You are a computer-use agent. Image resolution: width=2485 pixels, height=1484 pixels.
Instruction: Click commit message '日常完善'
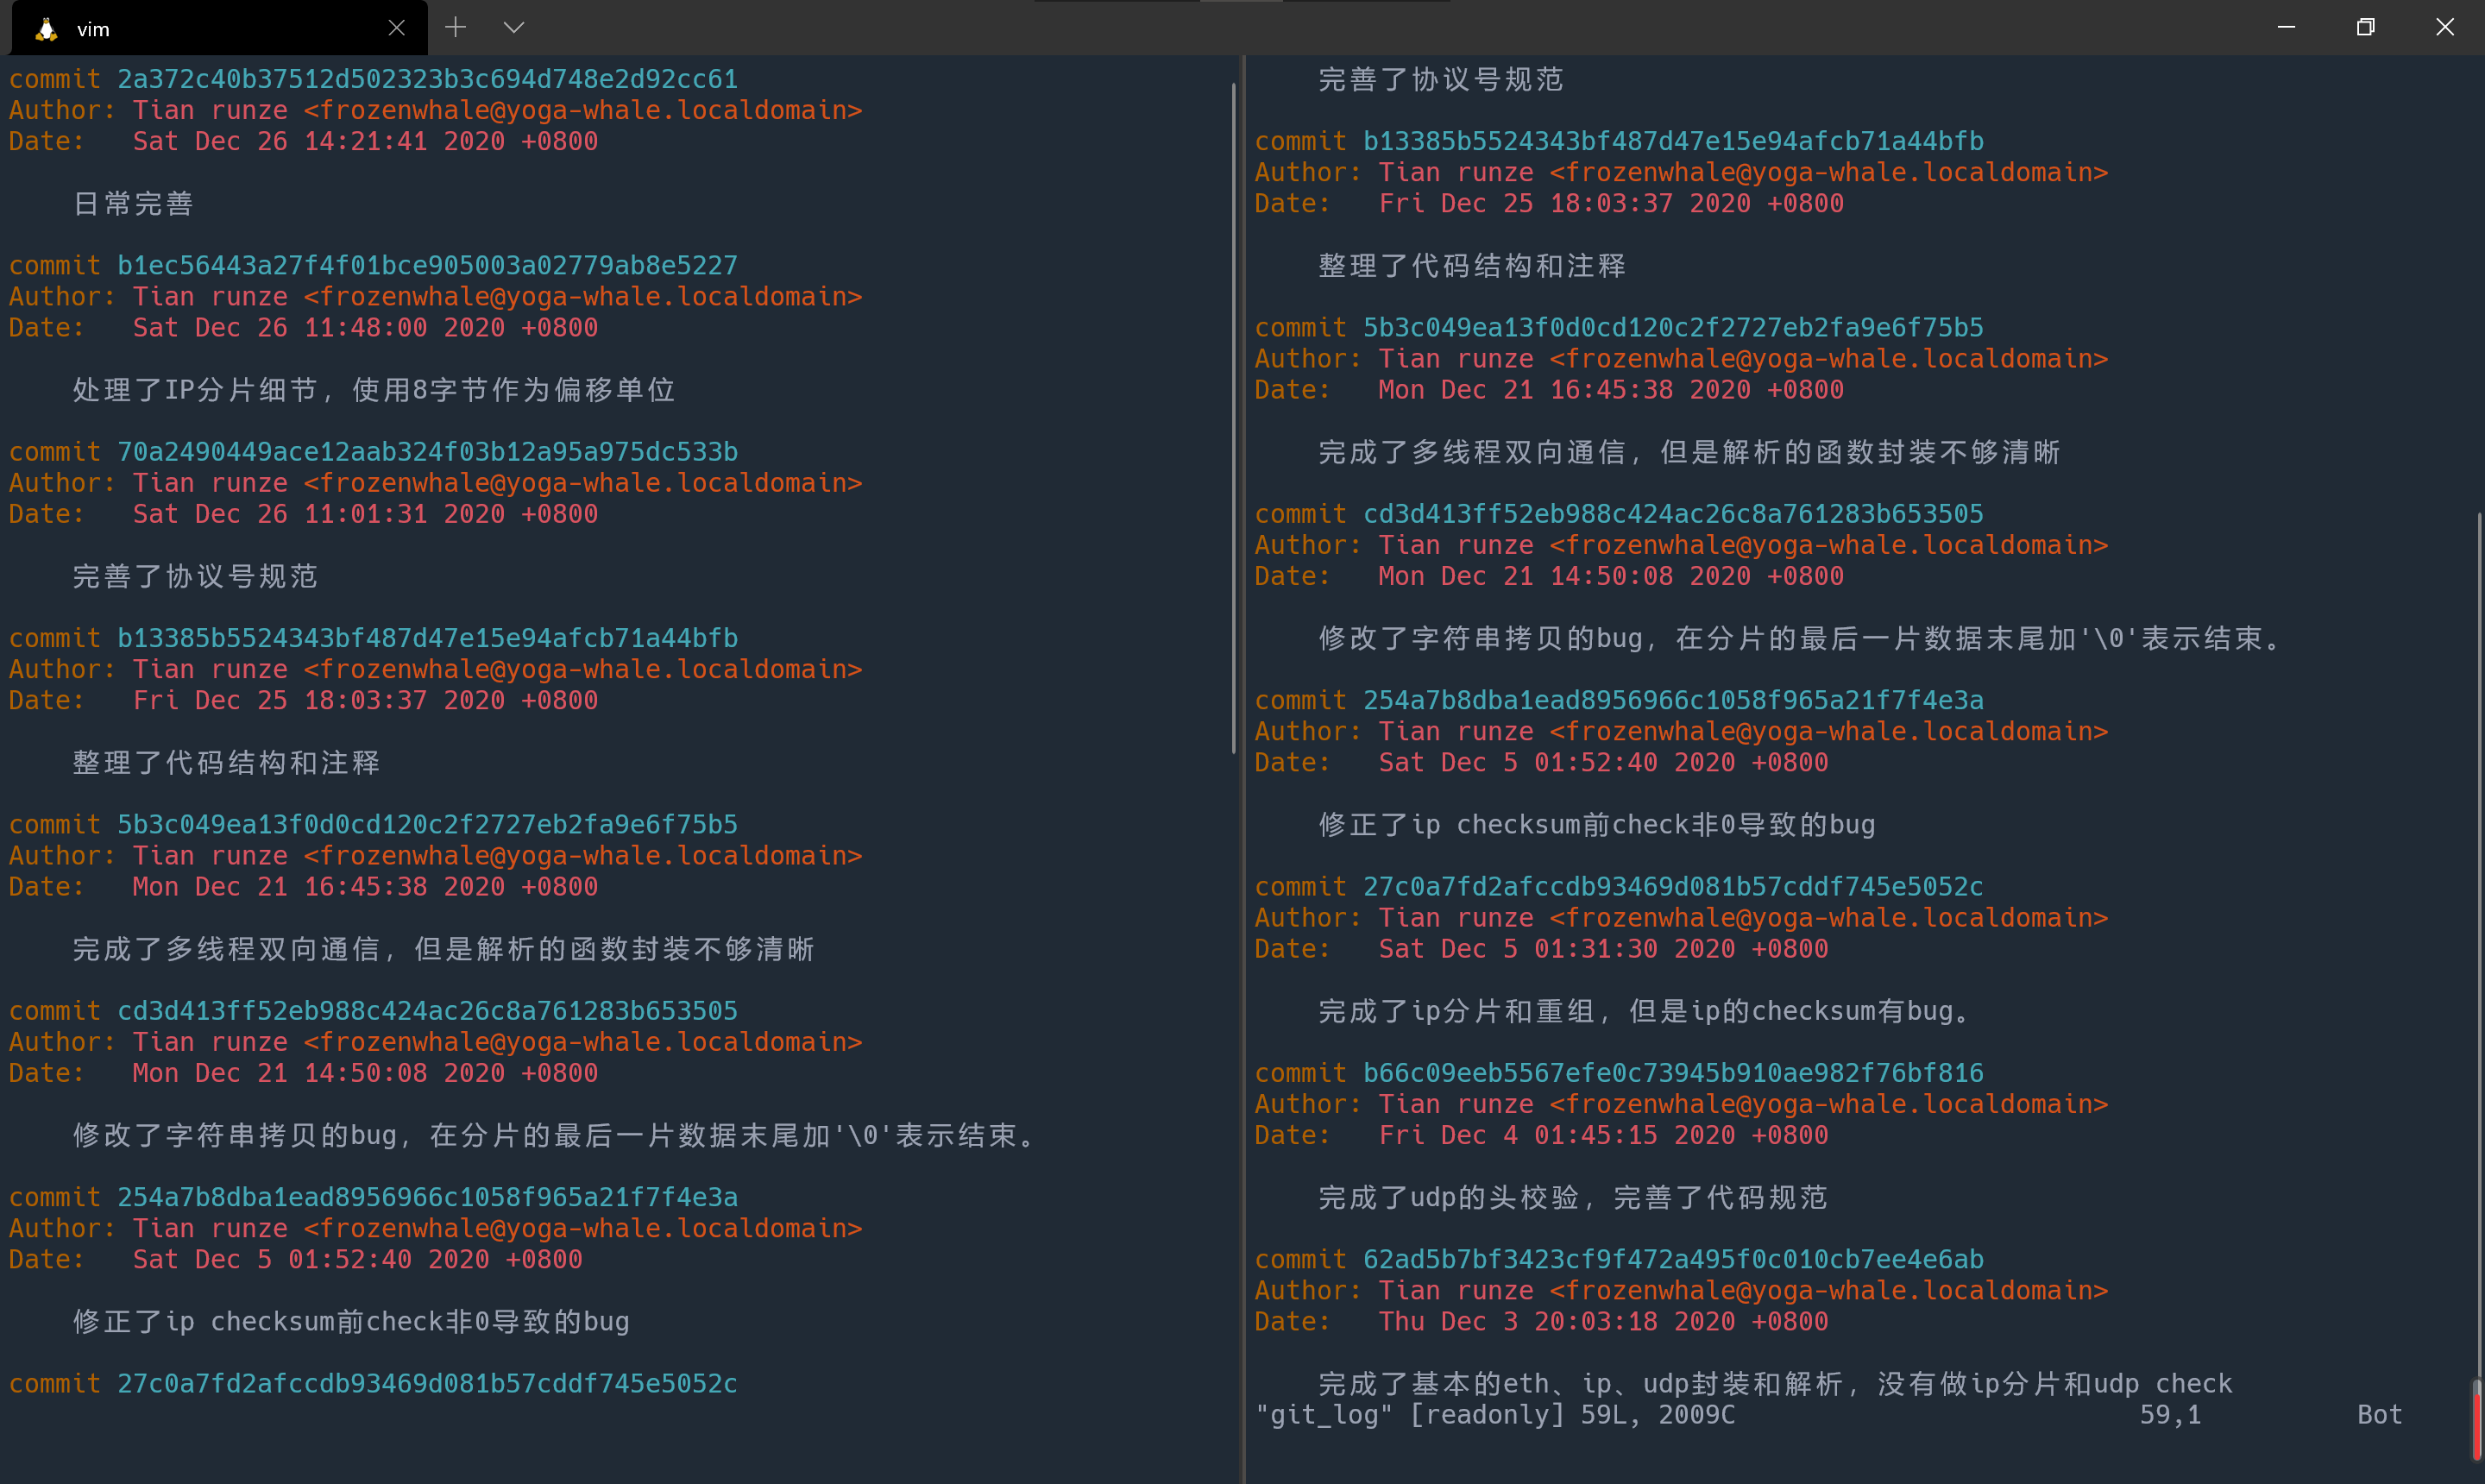coord(133,204)
